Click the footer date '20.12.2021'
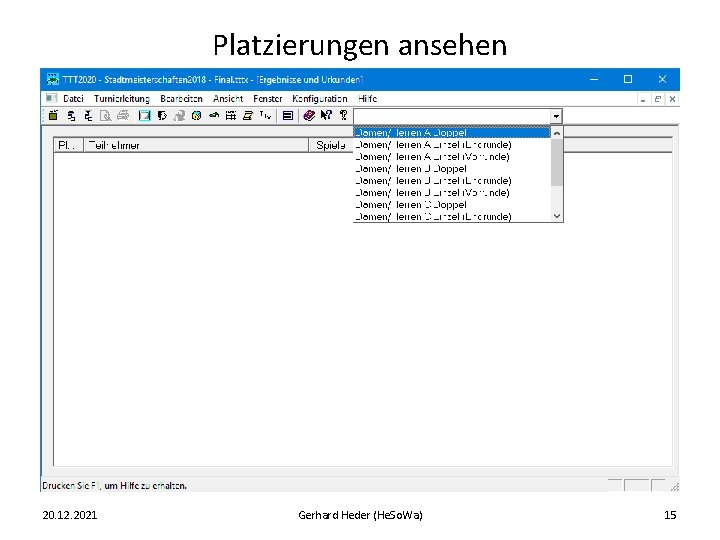 click(x=70, y=515)
